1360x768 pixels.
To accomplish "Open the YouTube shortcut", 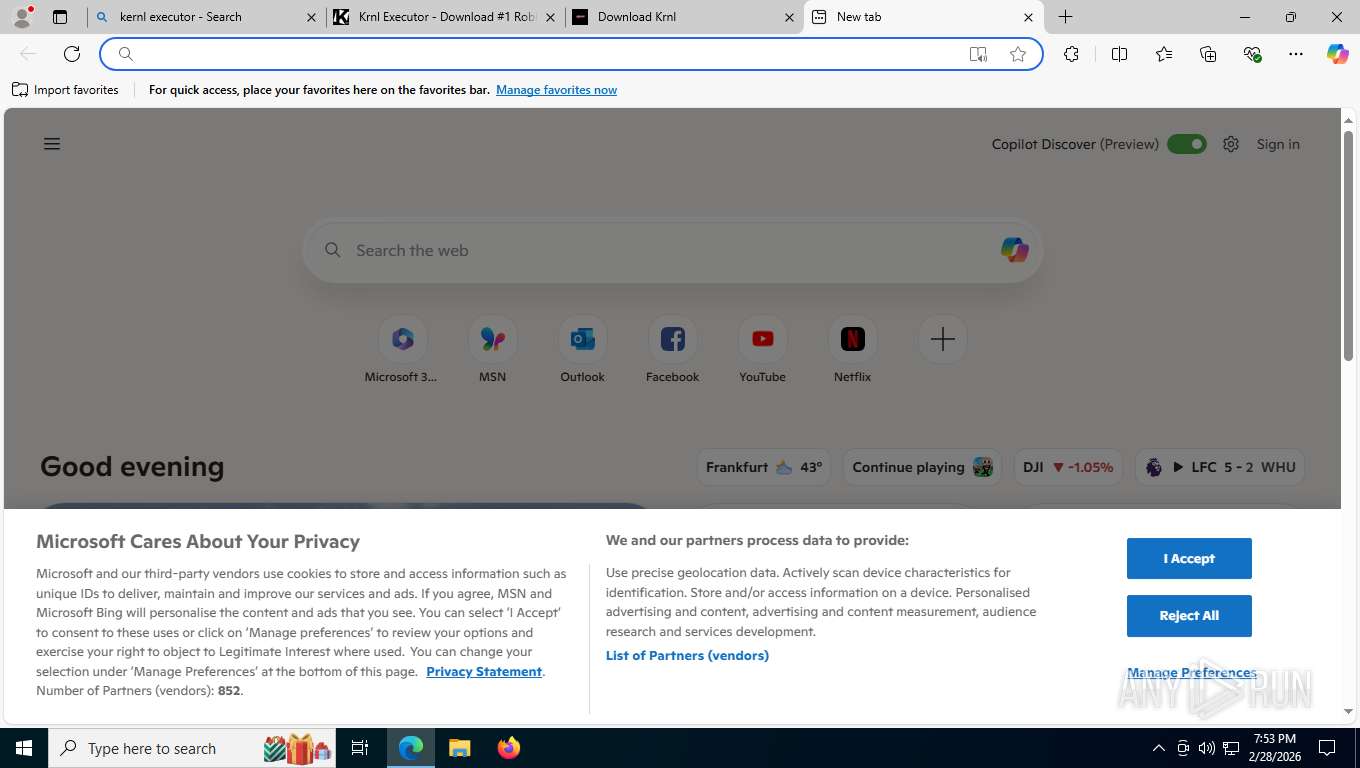I will tap(762, 350).
